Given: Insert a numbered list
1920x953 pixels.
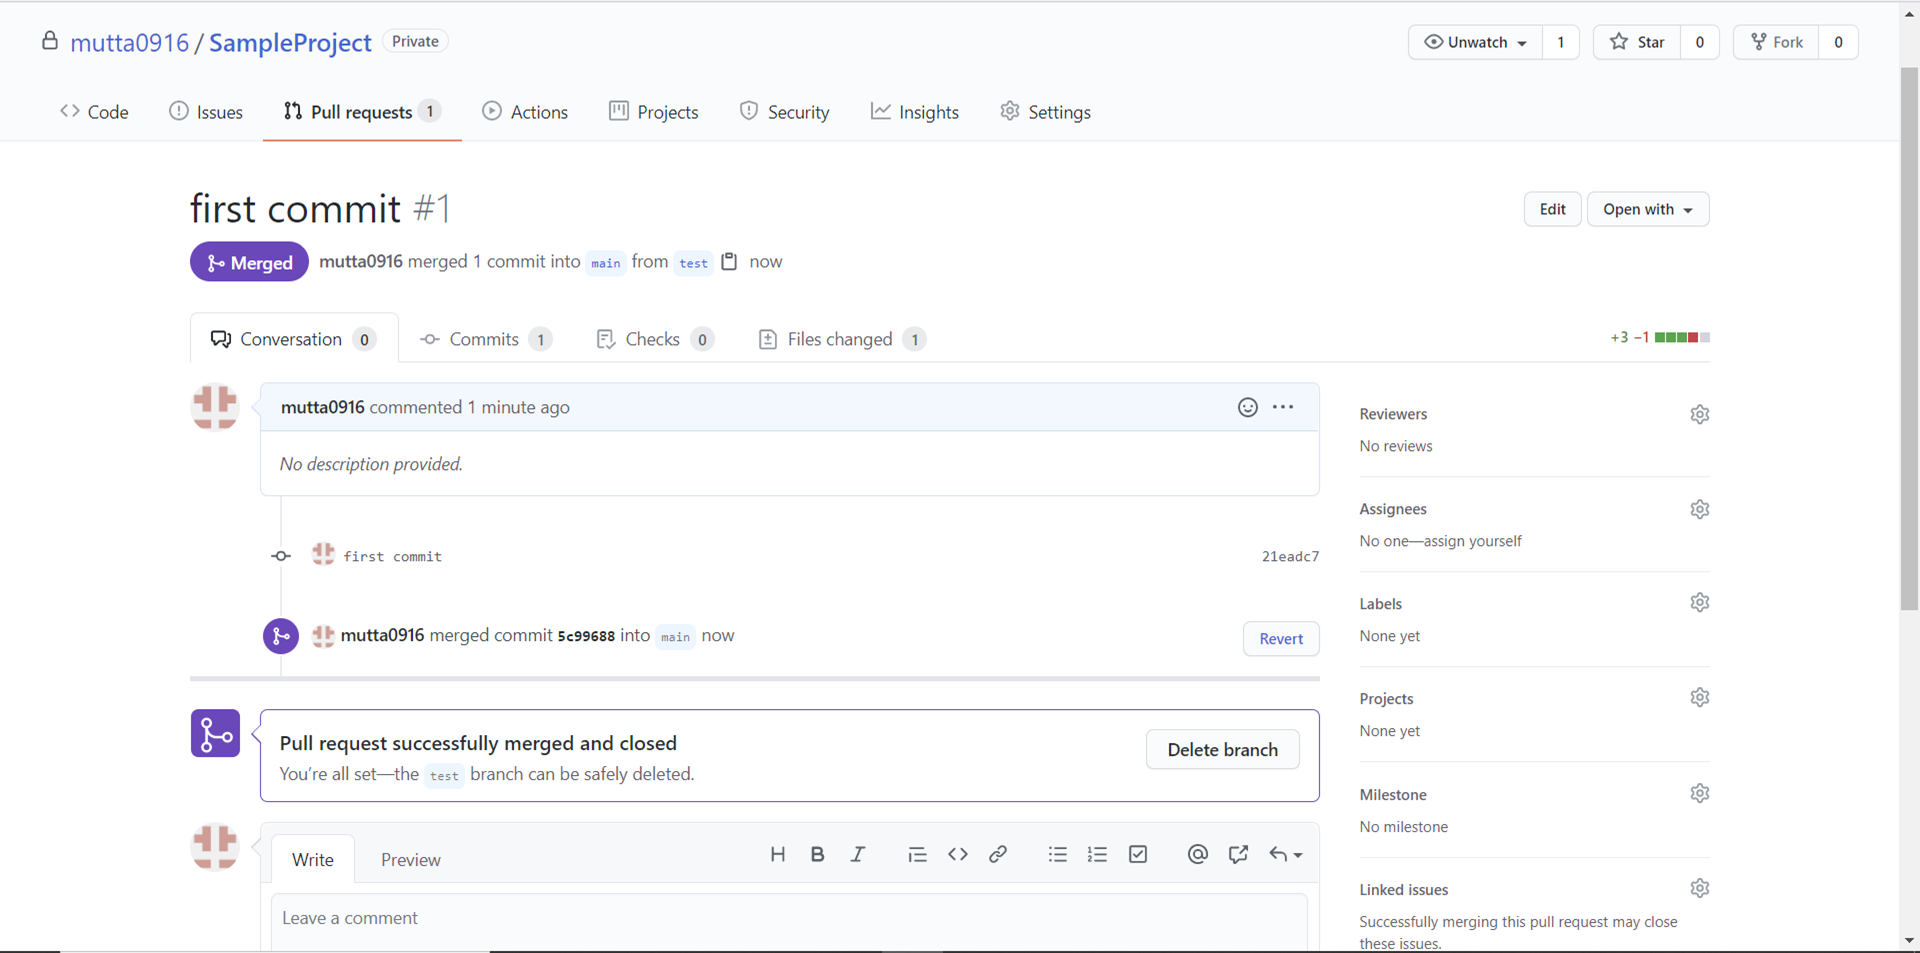Looking at the screenshot, I should coord(1097,854).
